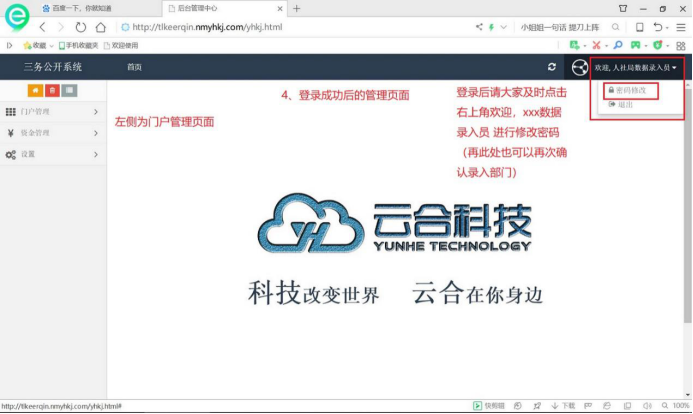Click the green translate extension icon
Image resolution: width=693 pixels, height=414 pixels.
pos(574,45)
